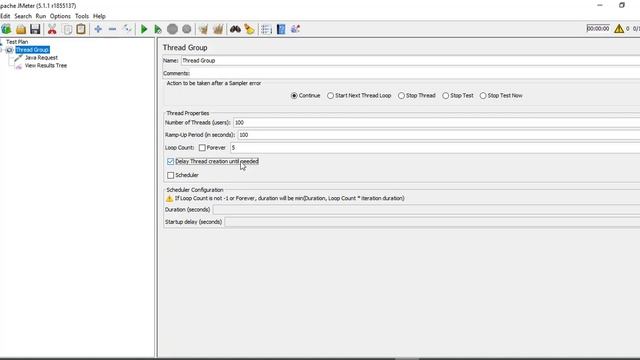
Task: Click the last toolbar icon after Help
Action: [295, 29]
